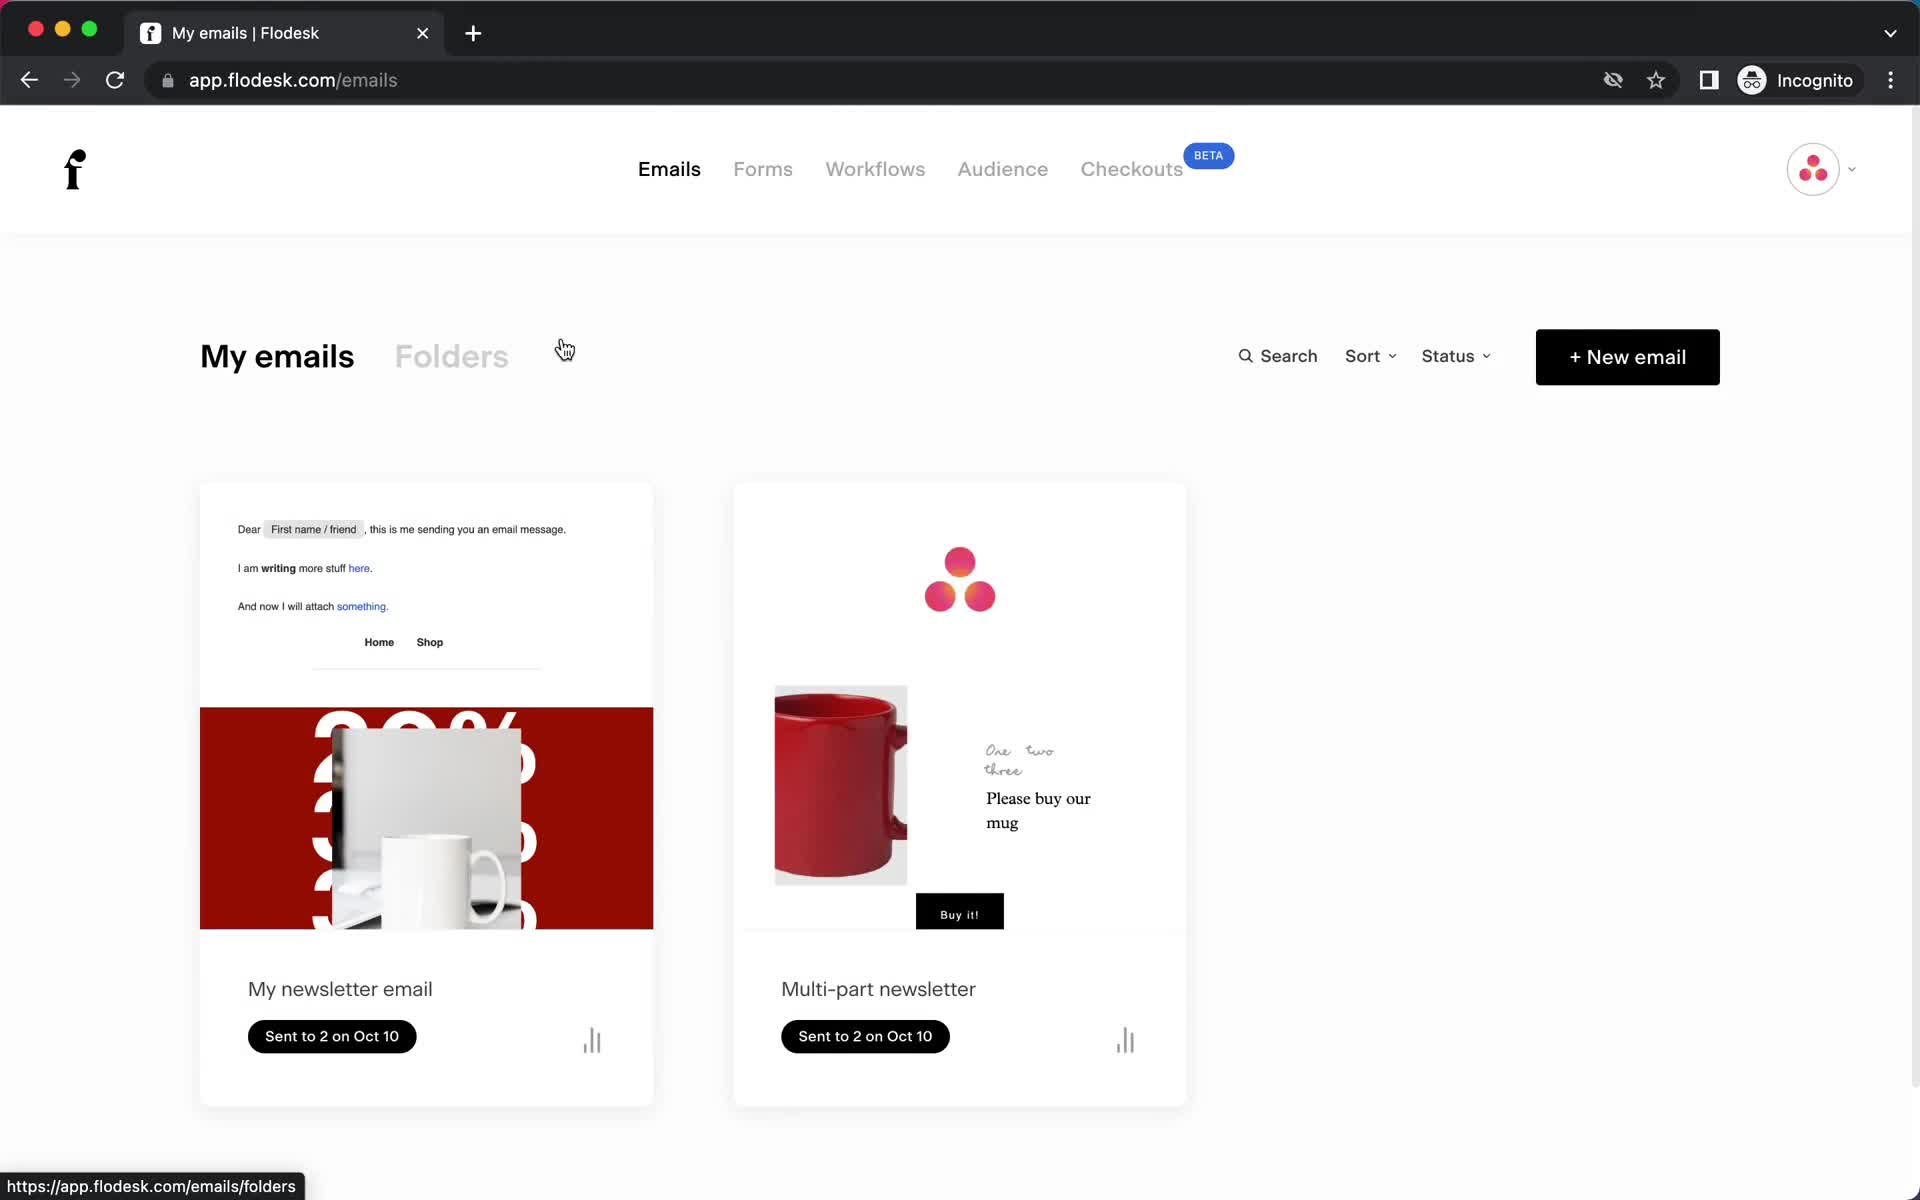Click the analytics bars icon on My newsletter email
This screenshot has height=1200, width=1920.
click(x=590, y=1038)
